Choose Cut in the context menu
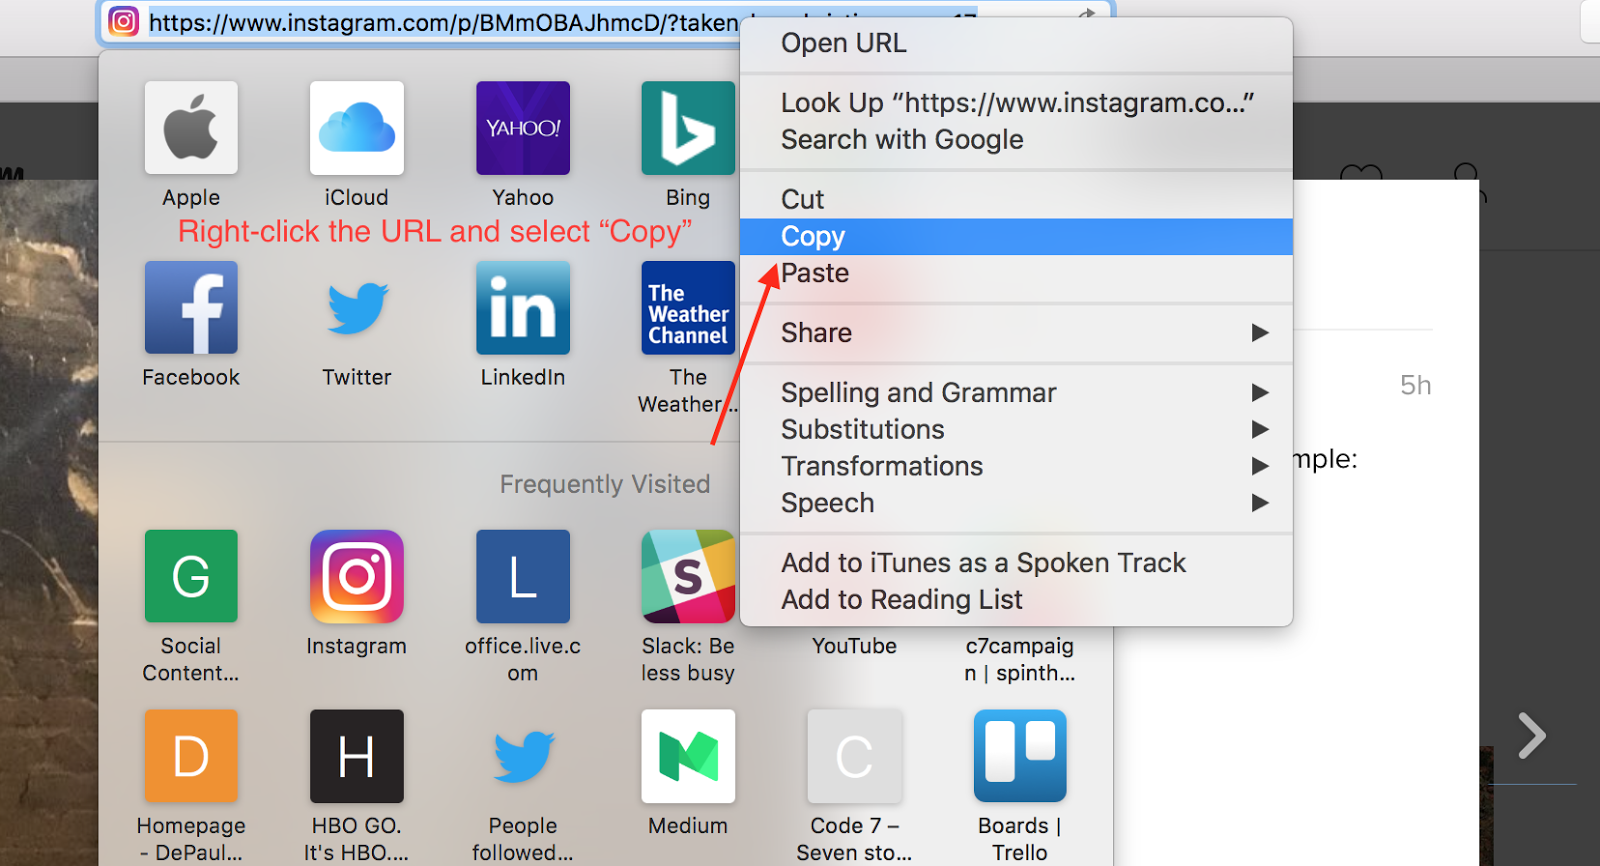This screenshot has height=866, width=1600. pos(1016,200)
